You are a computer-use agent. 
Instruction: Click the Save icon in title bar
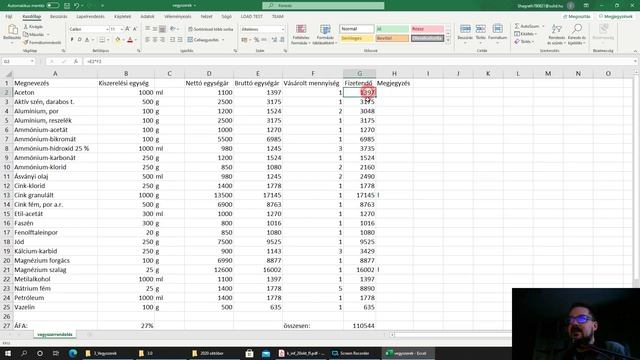click(67, 6)
